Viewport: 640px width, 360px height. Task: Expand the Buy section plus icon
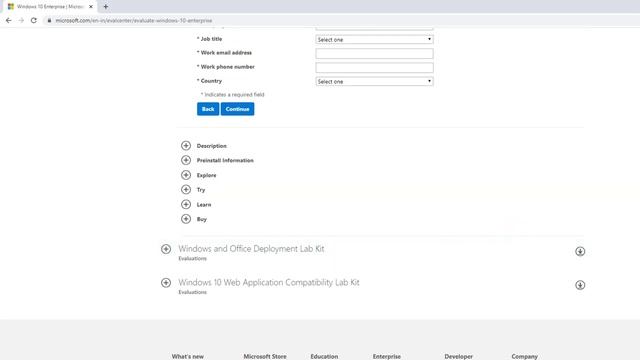[x=186, y=219]
